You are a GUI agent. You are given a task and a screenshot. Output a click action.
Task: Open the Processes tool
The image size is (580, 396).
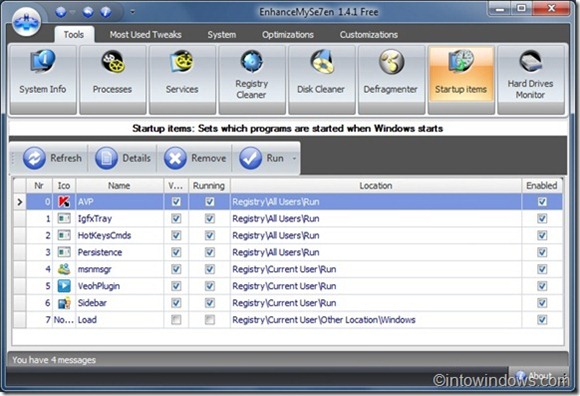tap(112, 79)
